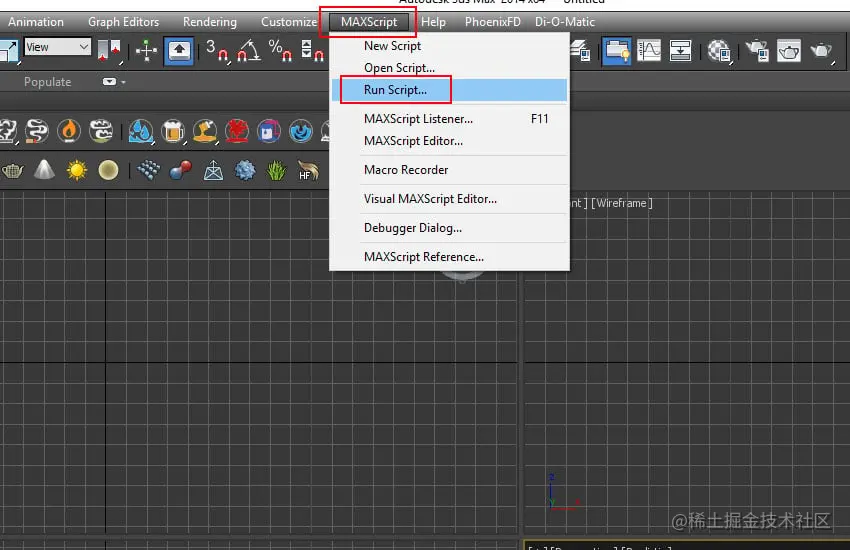
Task: Open the View reference coordinate dropdown
Action: tap(57, 47)
